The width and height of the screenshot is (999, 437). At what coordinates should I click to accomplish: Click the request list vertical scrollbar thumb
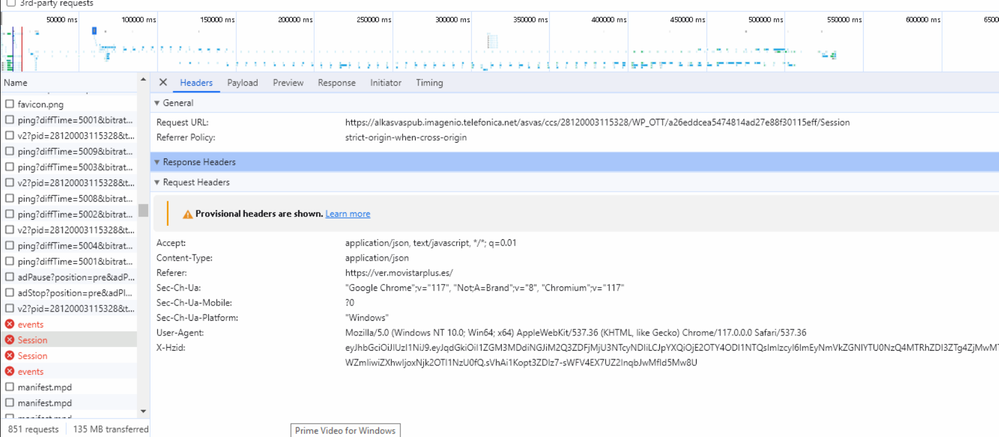point(143,210)
